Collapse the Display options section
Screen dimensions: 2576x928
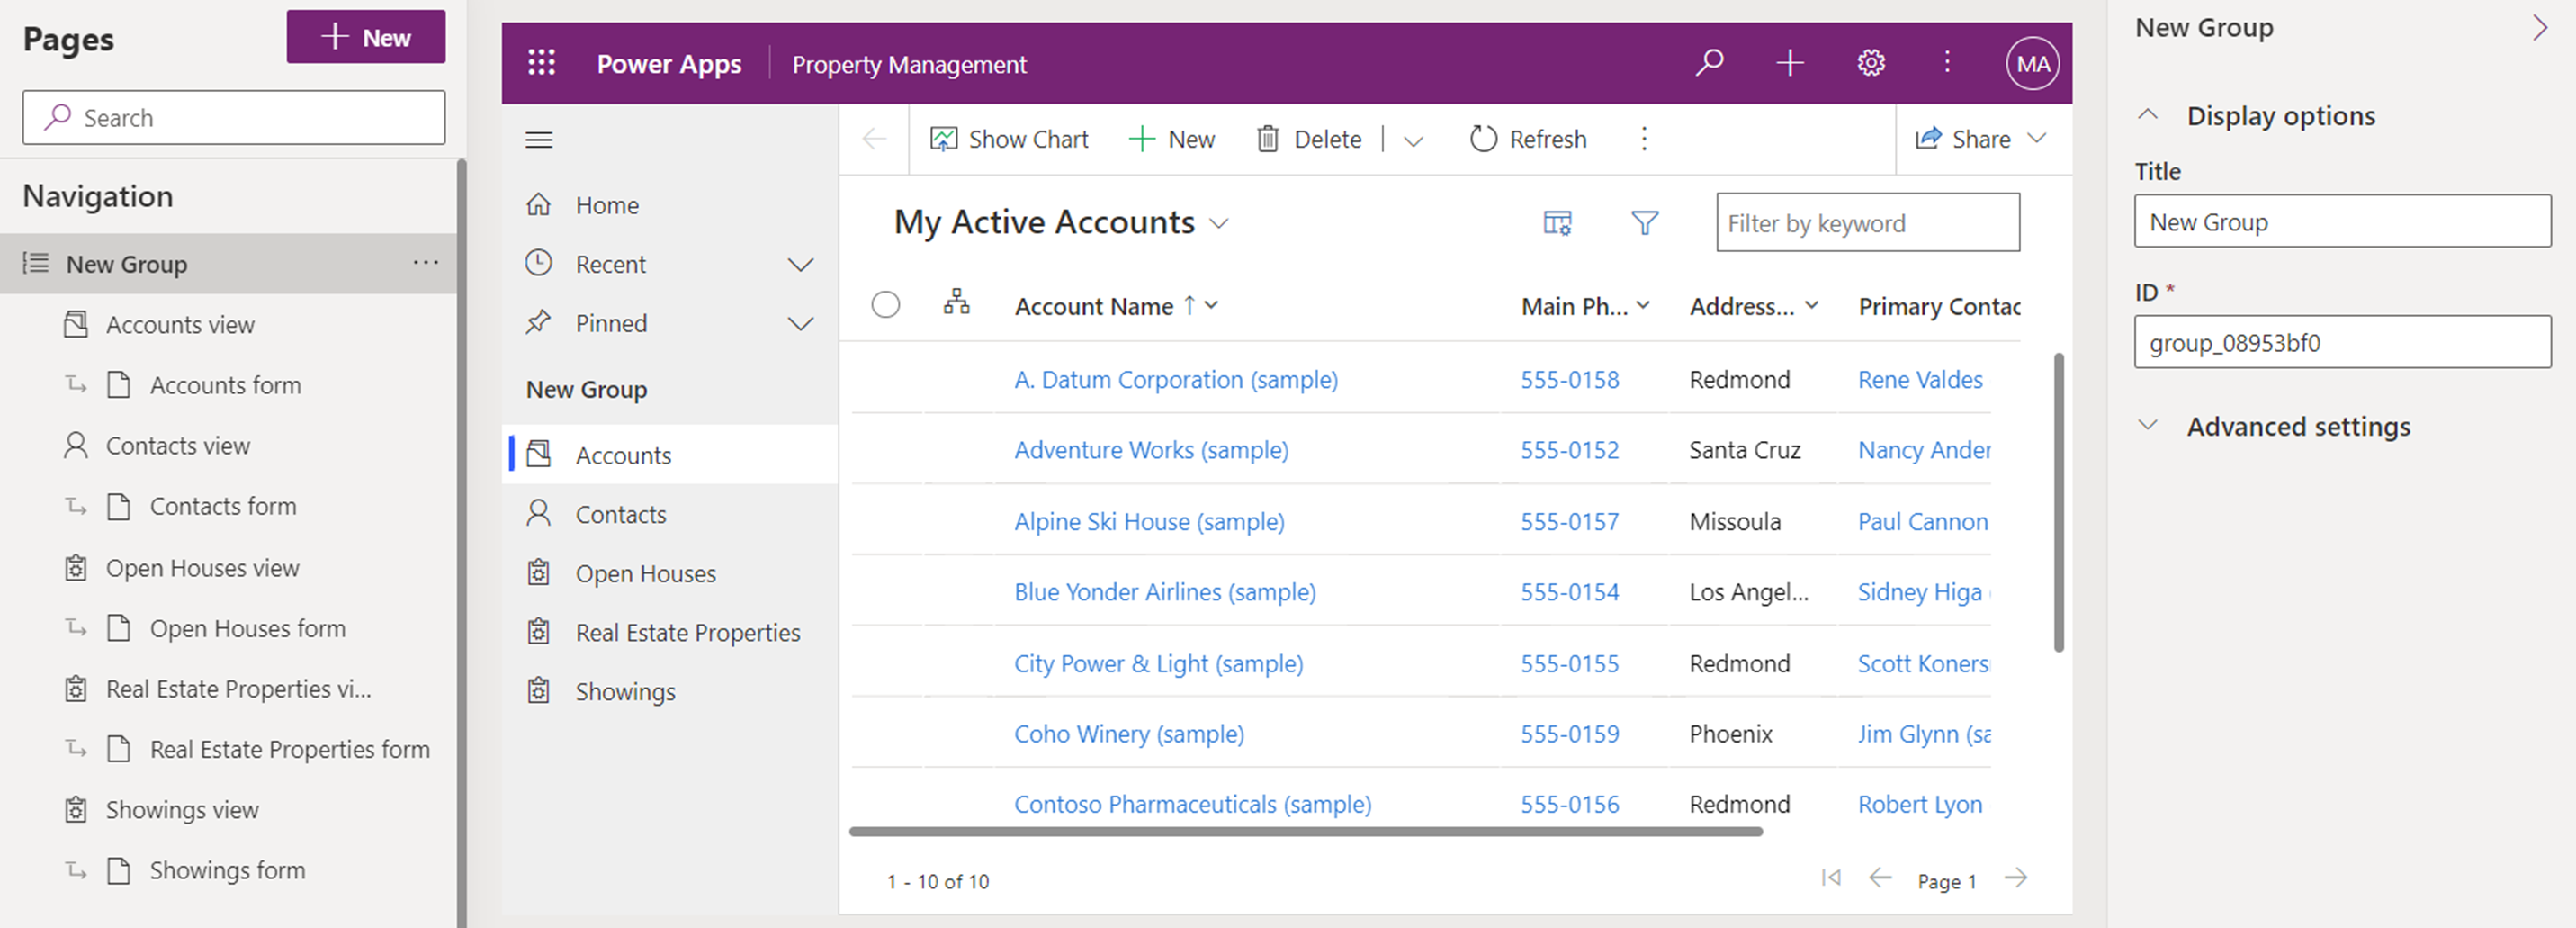point(2147,115)
